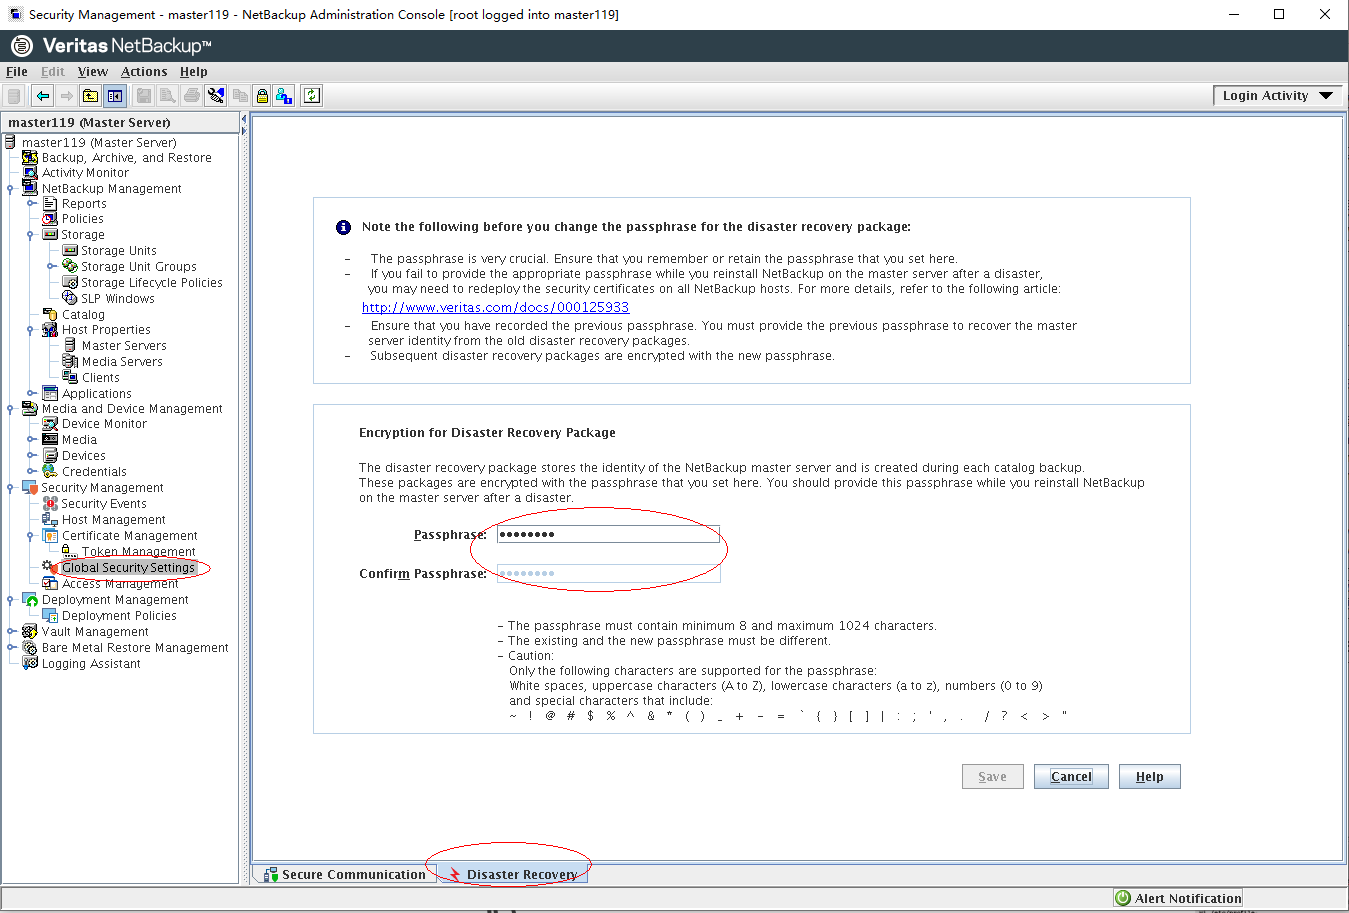This screenshot has height=913, width=1349.
Task: Click the Help button
Action: [1149, 777]
